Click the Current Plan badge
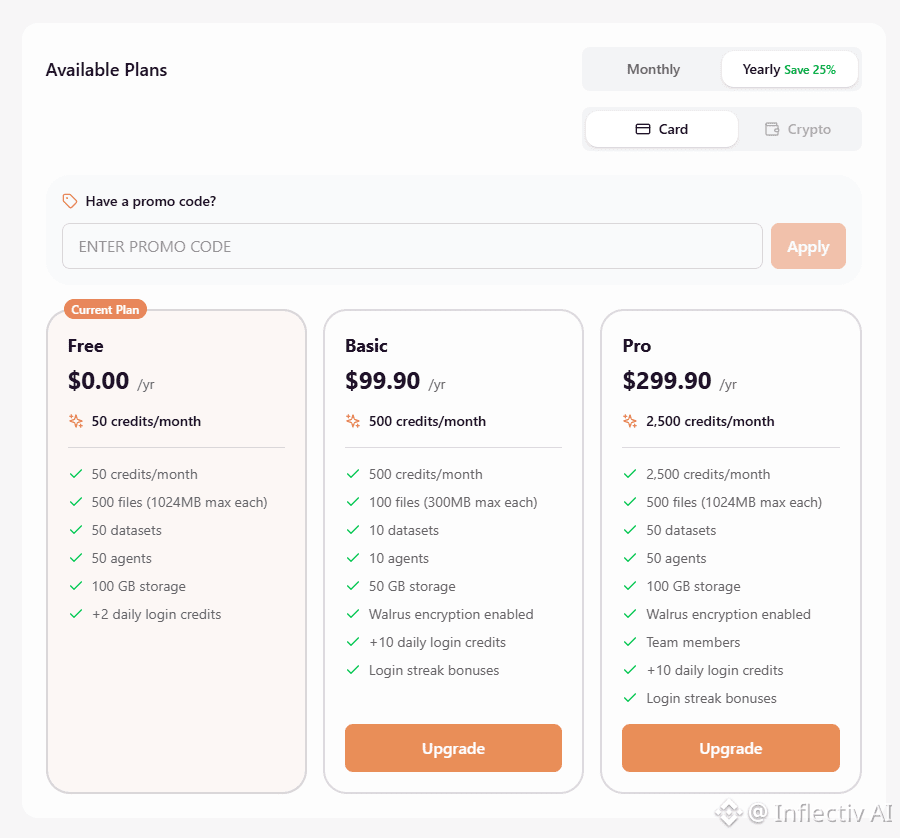This screenshot has width=900, height=838. (105, 310)
